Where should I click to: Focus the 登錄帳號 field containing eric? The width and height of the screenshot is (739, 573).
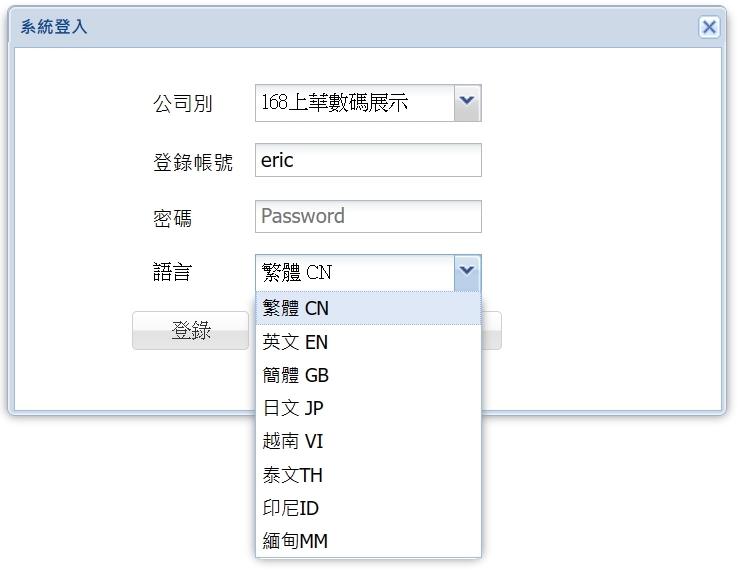[x=368, y=160]
